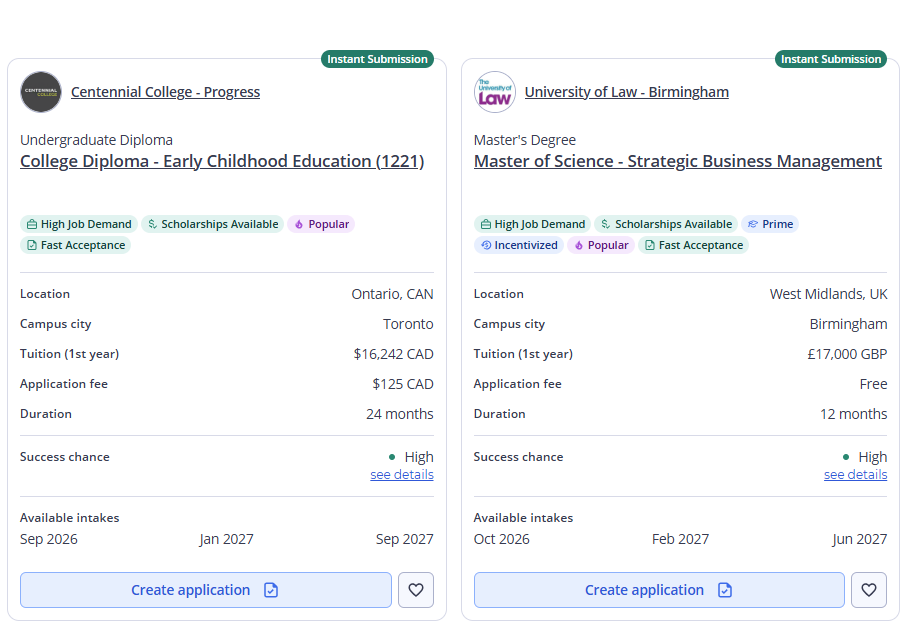
Task: Click the $16,242 CAD tuition value
Action: [x=393, y=354]
